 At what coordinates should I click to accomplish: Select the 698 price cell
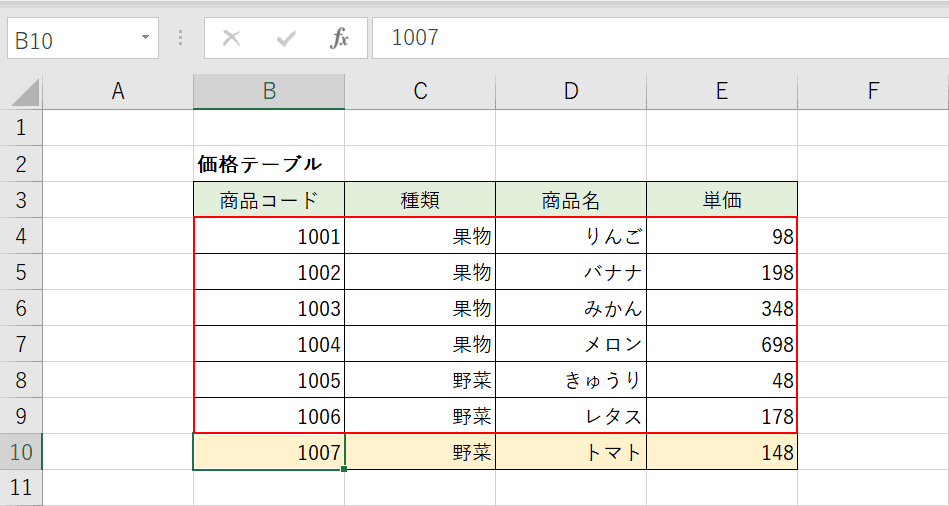[x=721, y=344]
